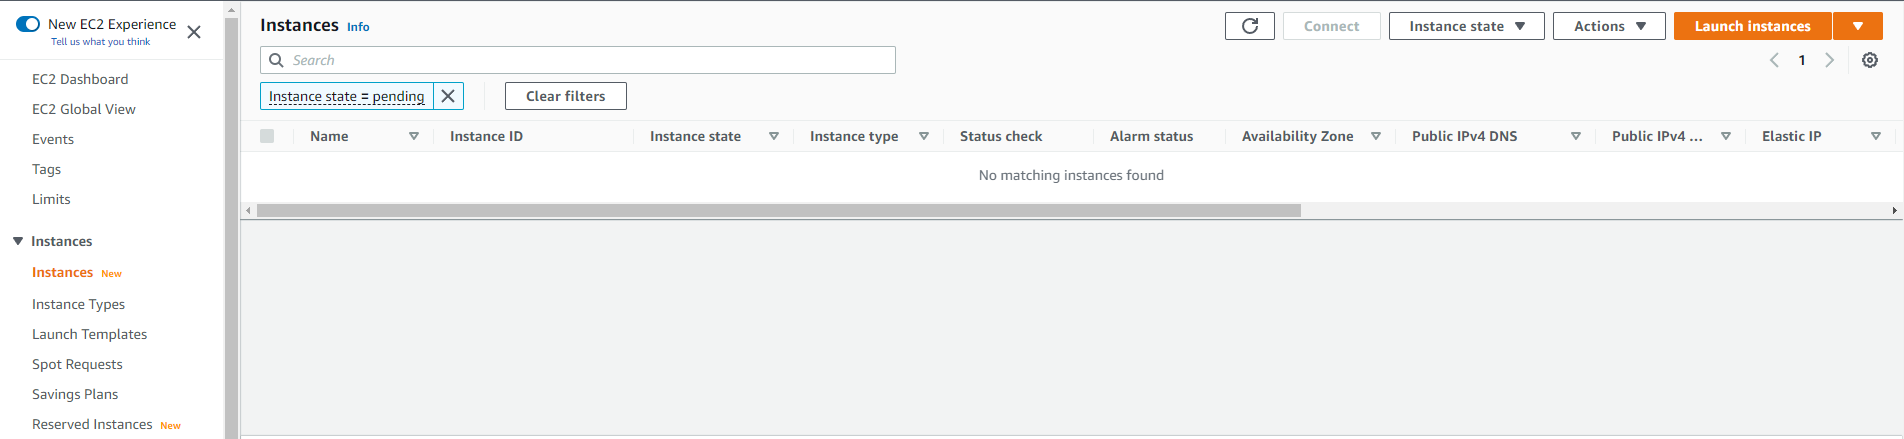Open Instance Types
This screenshot has width=1904, height=439.
click(78, 304)
